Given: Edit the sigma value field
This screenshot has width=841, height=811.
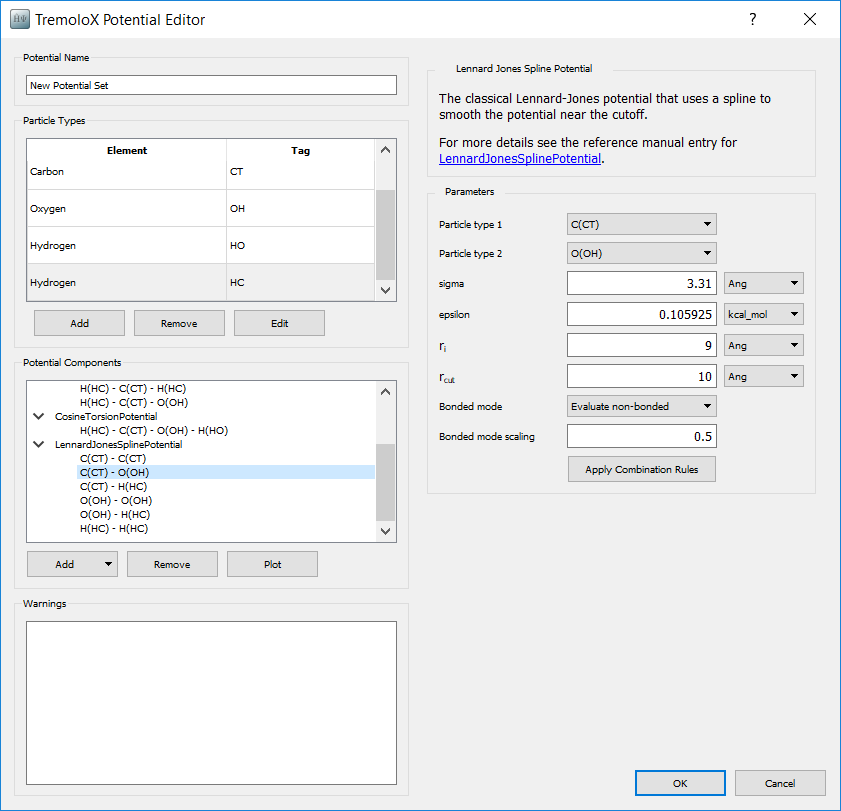Looking at the screenshot, I should click(641, 283).
